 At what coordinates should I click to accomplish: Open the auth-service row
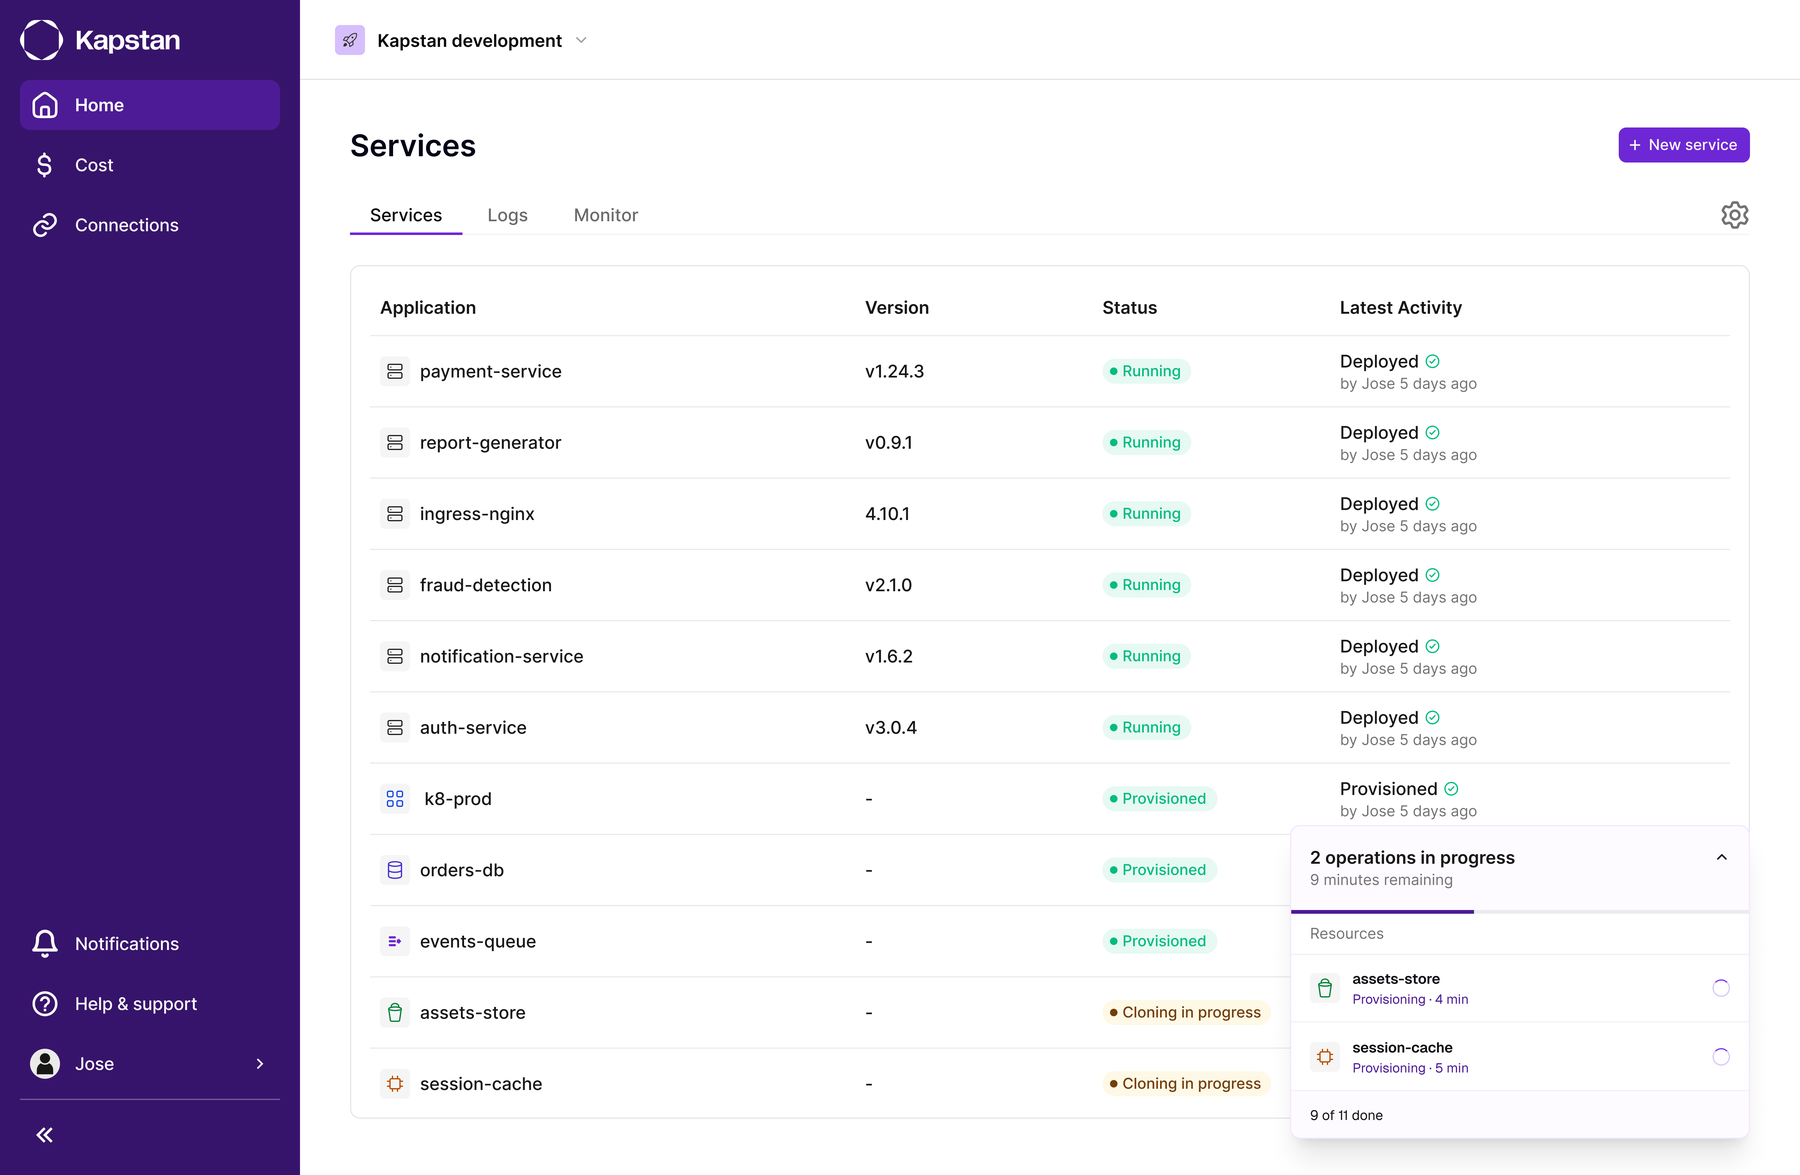(1050, 728)
